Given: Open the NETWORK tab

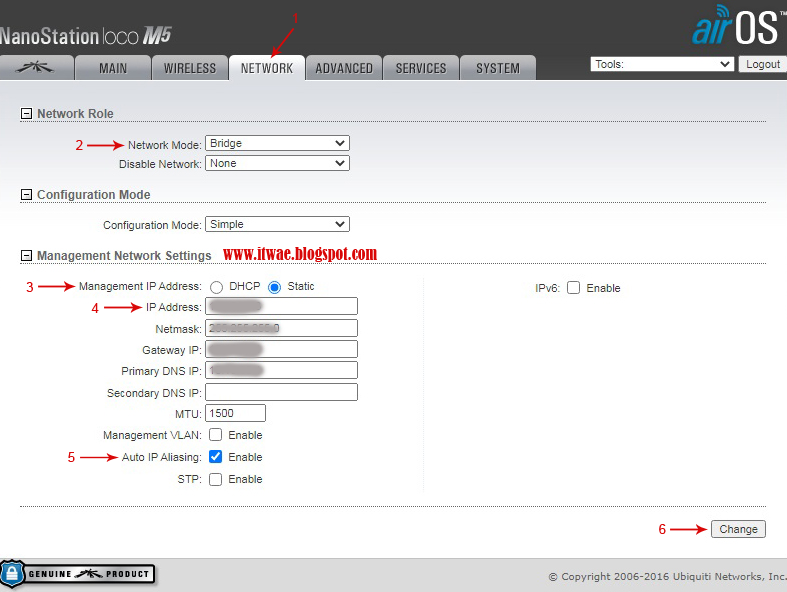Looking at the screenshot, I should tap(267, 68).
